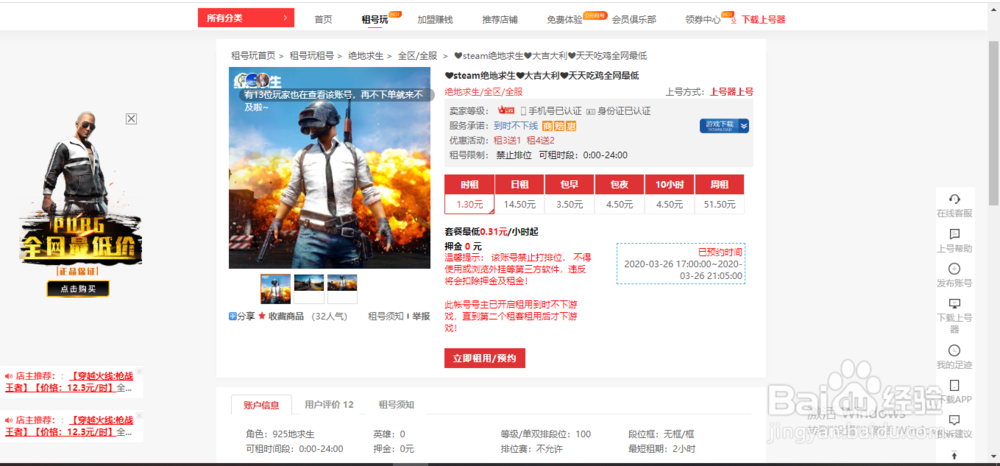Viewport: 1000px width, 466px height.
Task: Click the blue 分享 share icon
Action: coord(233,316)
